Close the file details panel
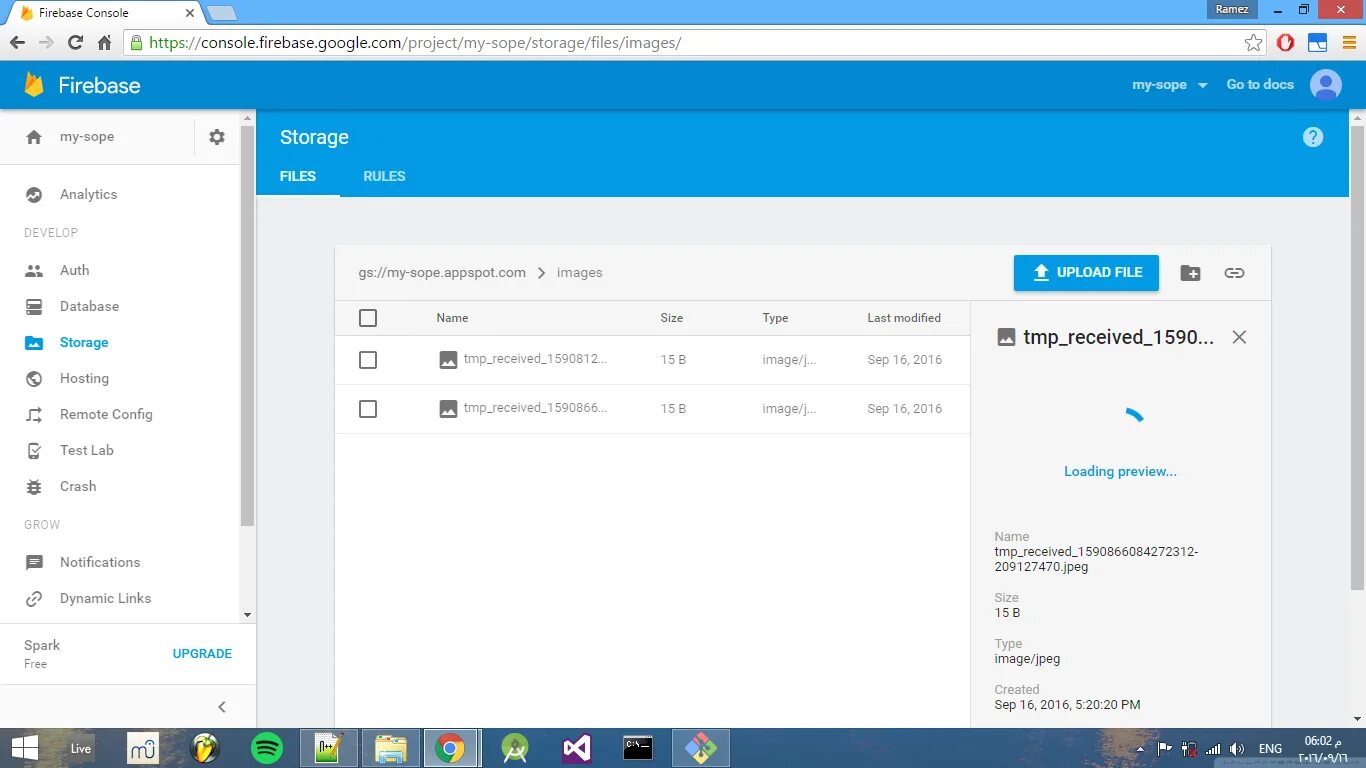The width and height of the screenshot is (1366, 768). (1239, 338)
